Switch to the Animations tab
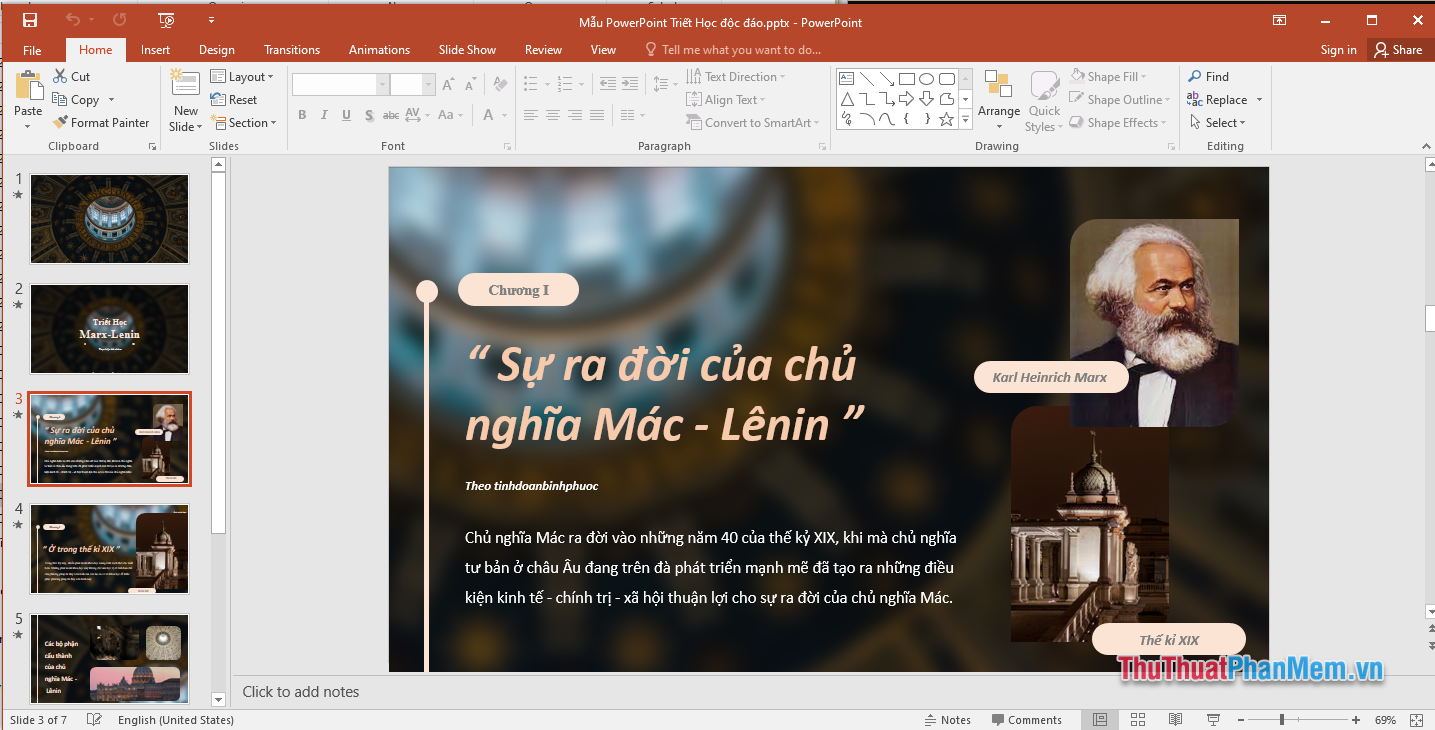The width and height of the screenshot is (1435, 730). 378,48
